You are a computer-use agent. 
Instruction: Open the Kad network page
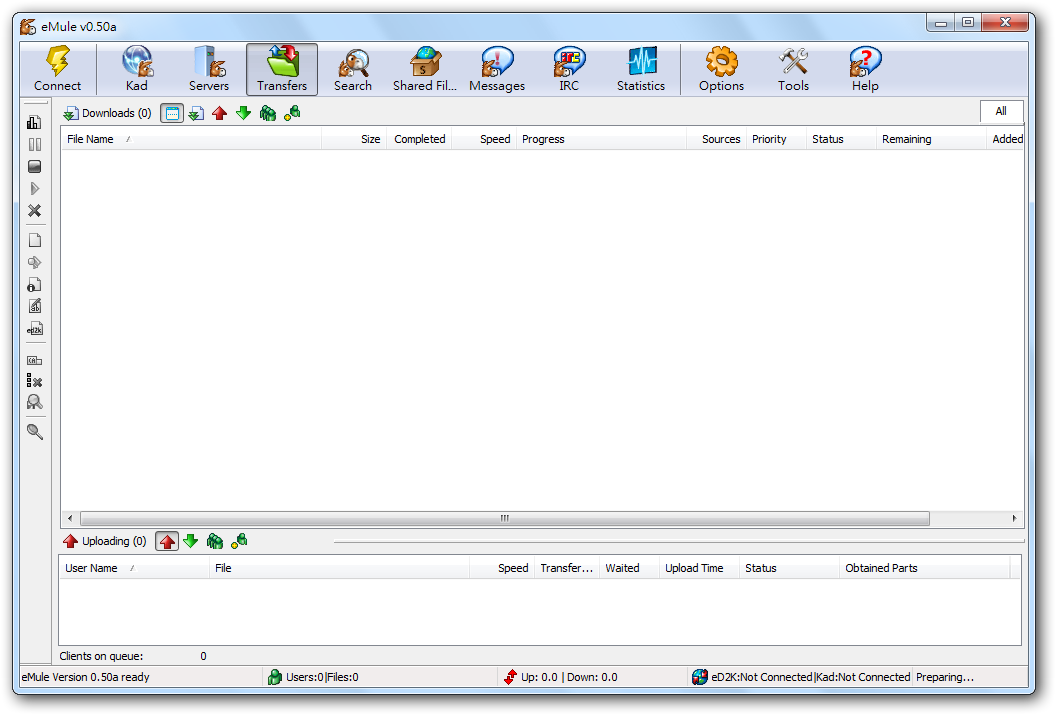tap(137, 68)
